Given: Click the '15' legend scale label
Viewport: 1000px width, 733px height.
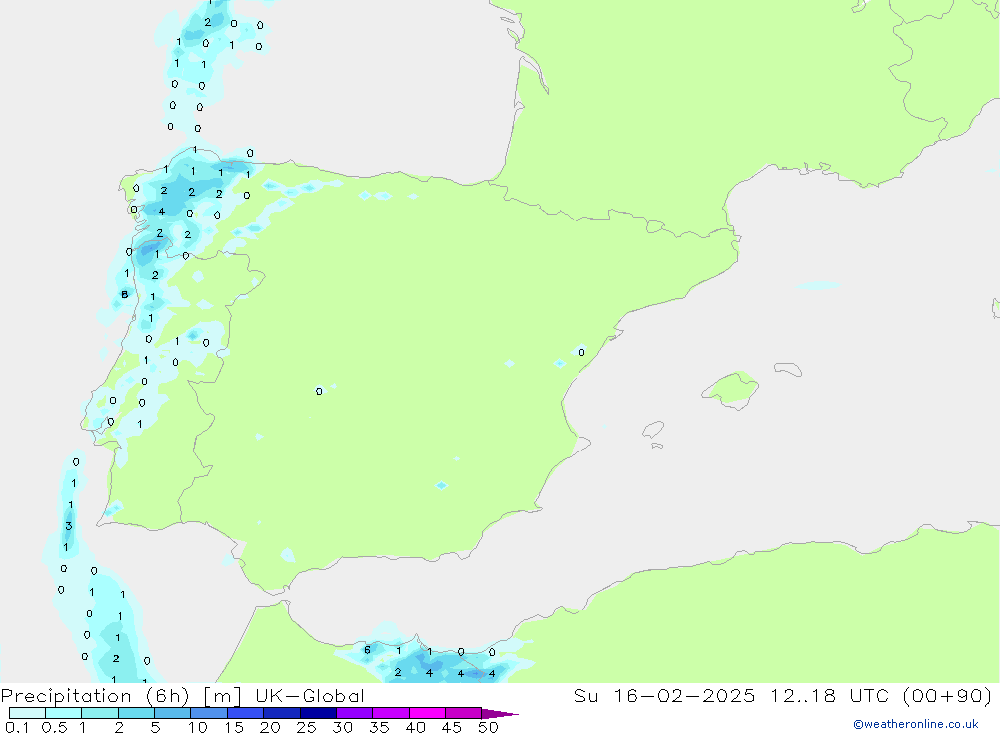Looking at the screenshot, I should [234, 727].
